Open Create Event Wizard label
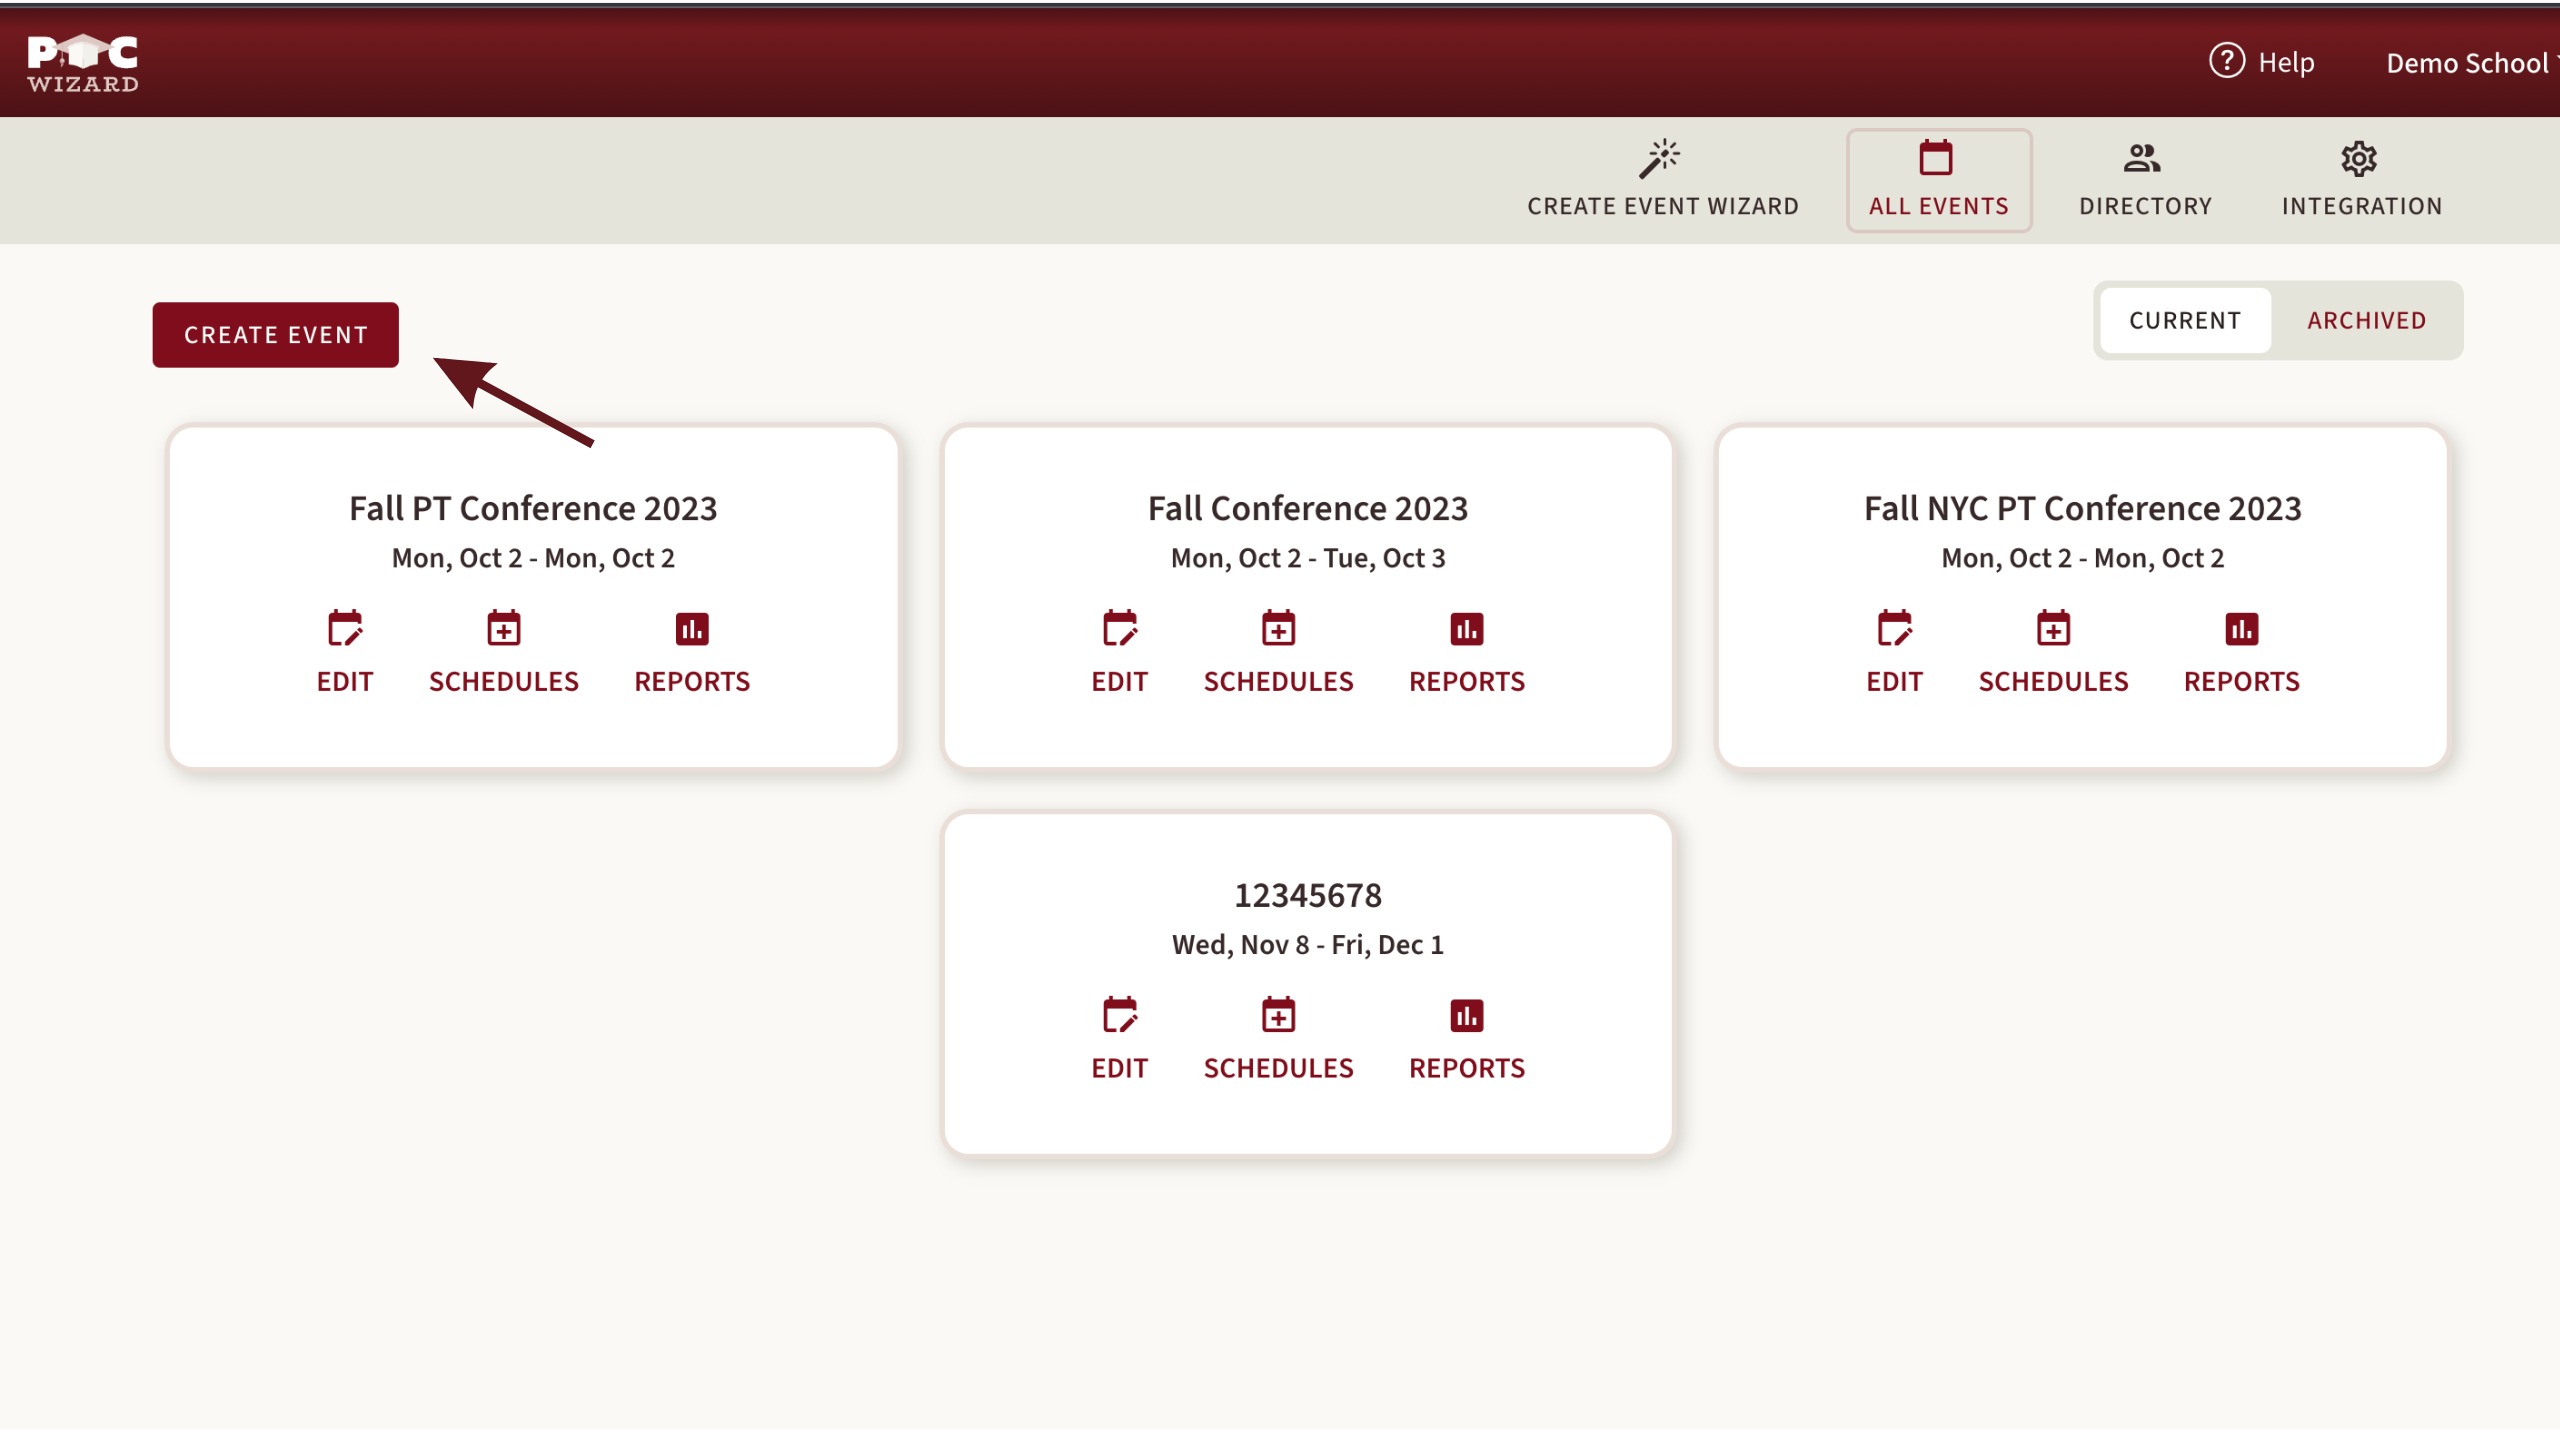This screenshot has width=2560, height=1440. click(1662, 206)
